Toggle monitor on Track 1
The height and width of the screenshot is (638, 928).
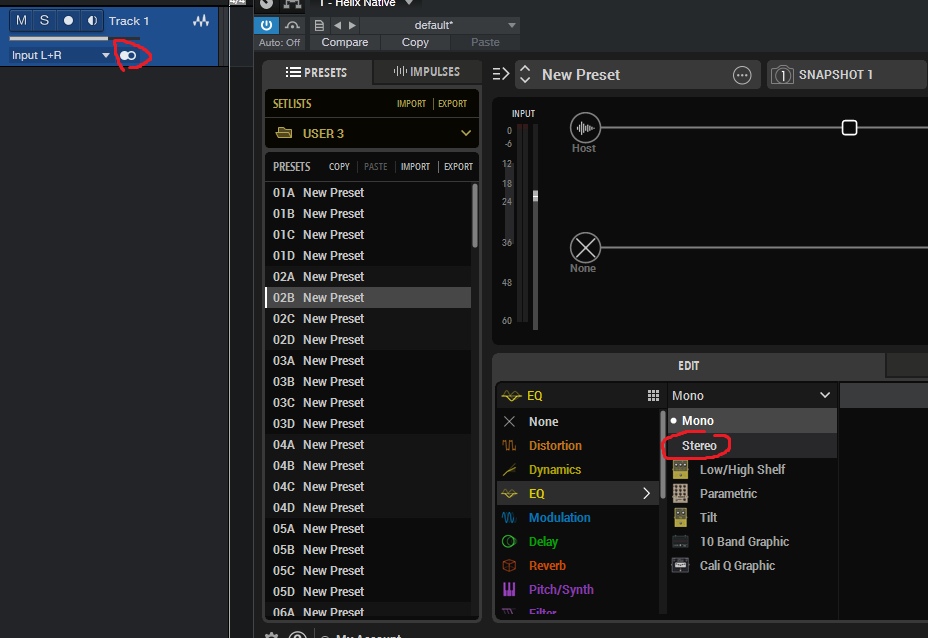coord(92,21)
